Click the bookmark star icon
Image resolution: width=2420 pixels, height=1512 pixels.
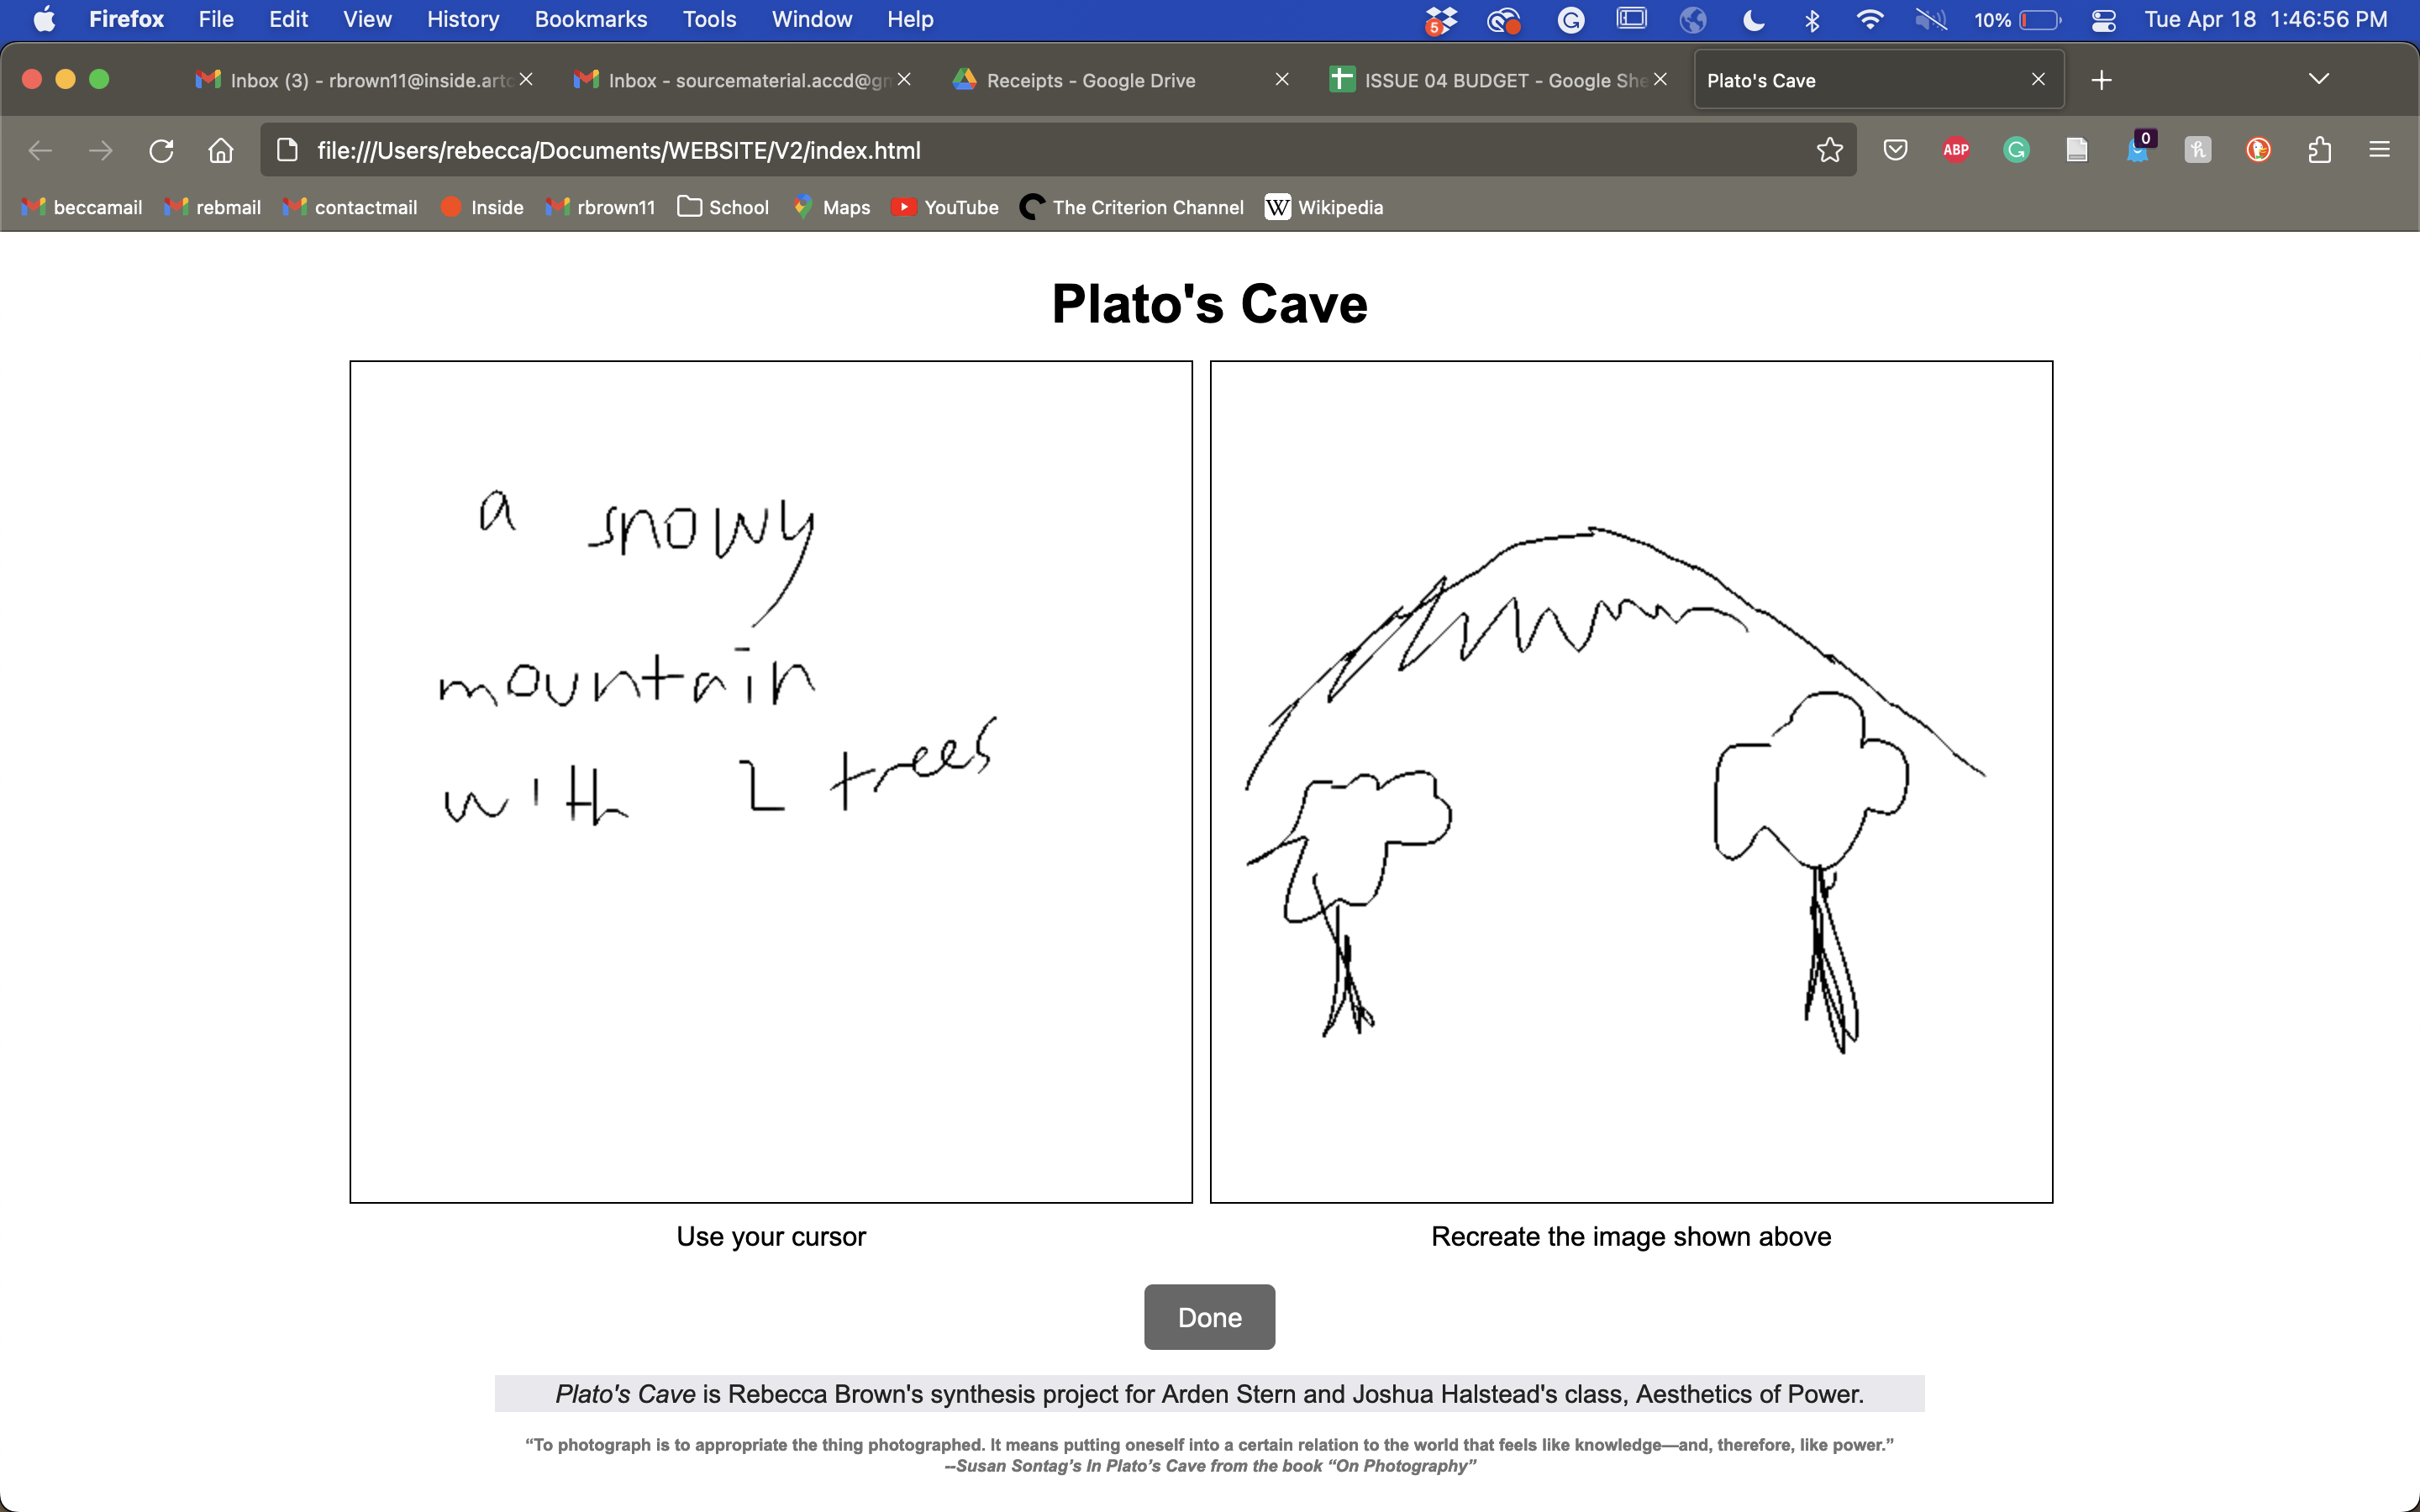coord(1829,150)
